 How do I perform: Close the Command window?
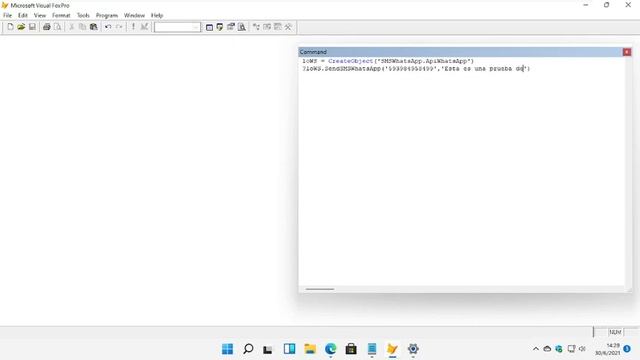pyautogui.click(x=627, y=52)
